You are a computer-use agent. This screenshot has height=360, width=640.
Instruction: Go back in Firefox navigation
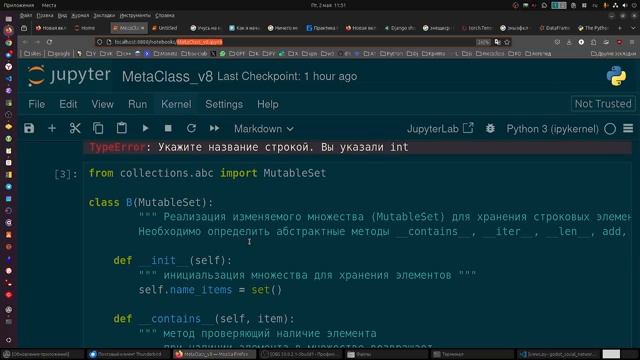point(25,42)
